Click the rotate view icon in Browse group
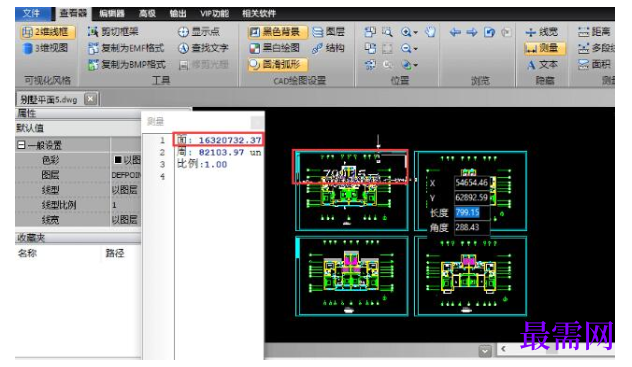632x367 pixels. pos(489,32)
